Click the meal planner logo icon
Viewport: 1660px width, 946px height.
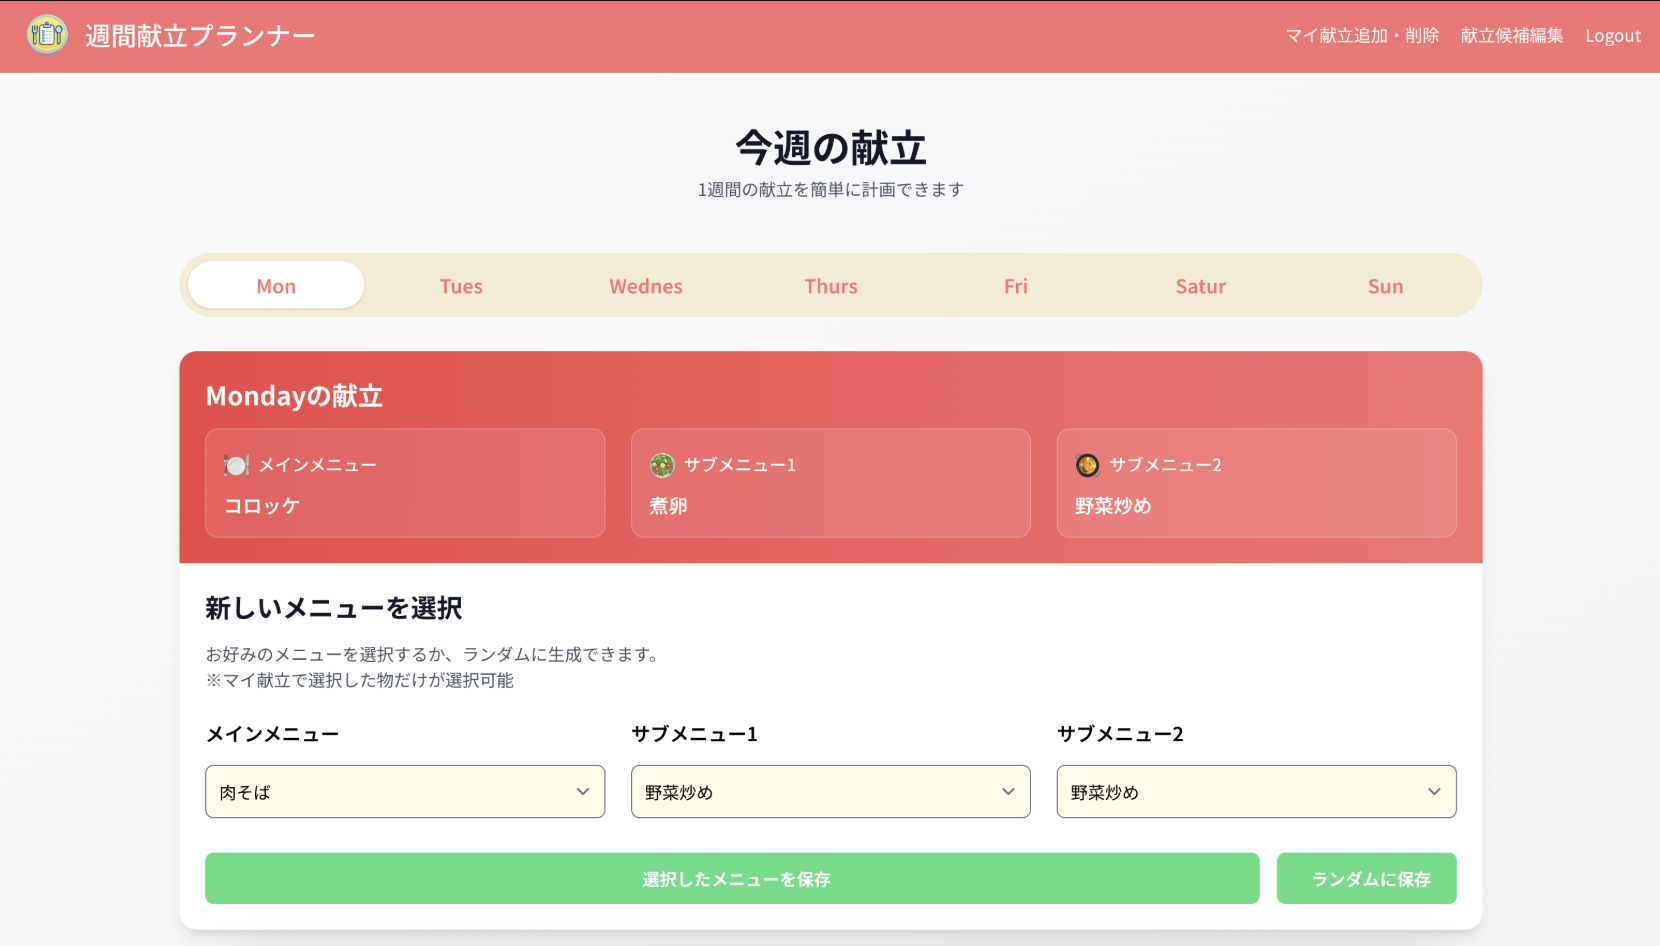(x=47, y=35)
